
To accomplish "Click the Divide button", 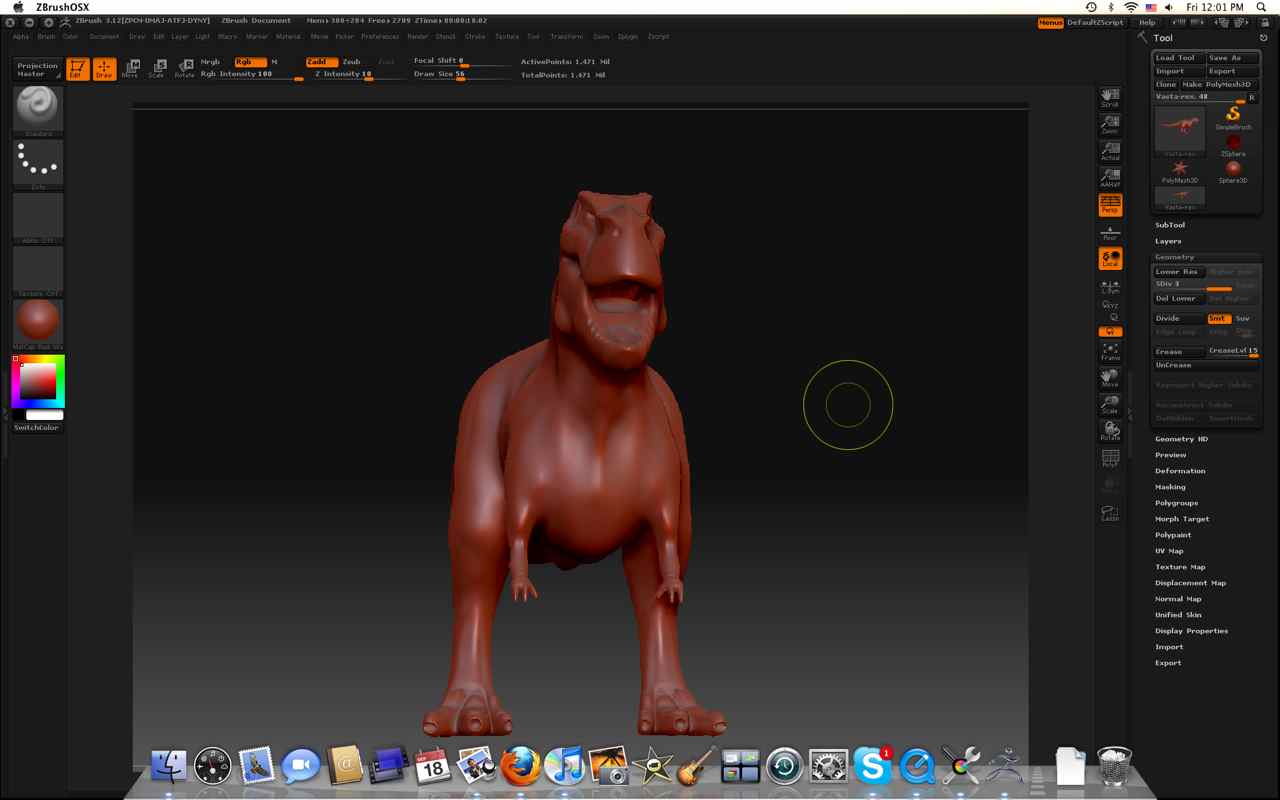I will pyautogui.click(x=1179, y=318).
